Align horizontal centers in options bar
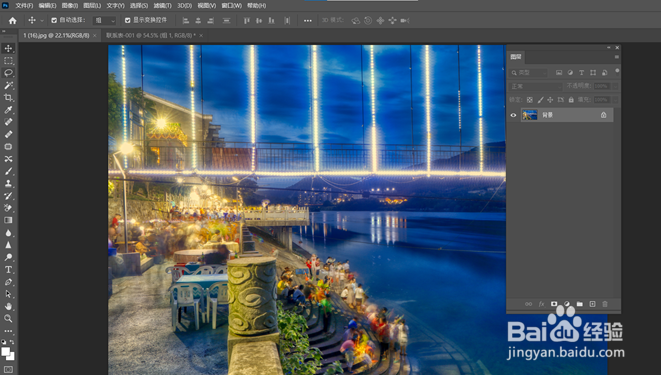 [x=198, y=20]
